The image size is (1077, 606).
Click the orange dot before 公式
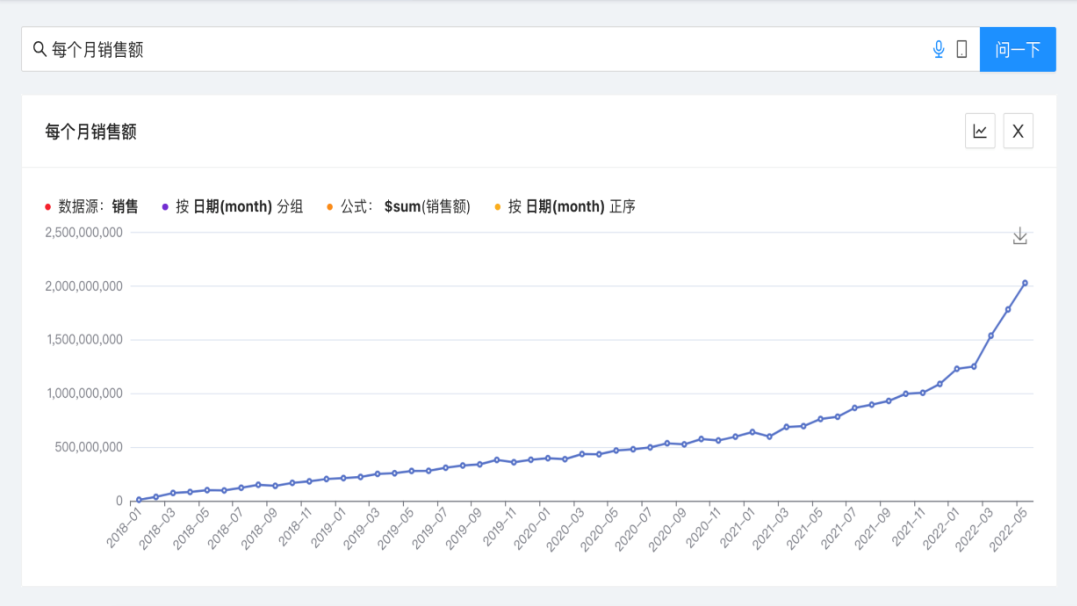[330, 207]
